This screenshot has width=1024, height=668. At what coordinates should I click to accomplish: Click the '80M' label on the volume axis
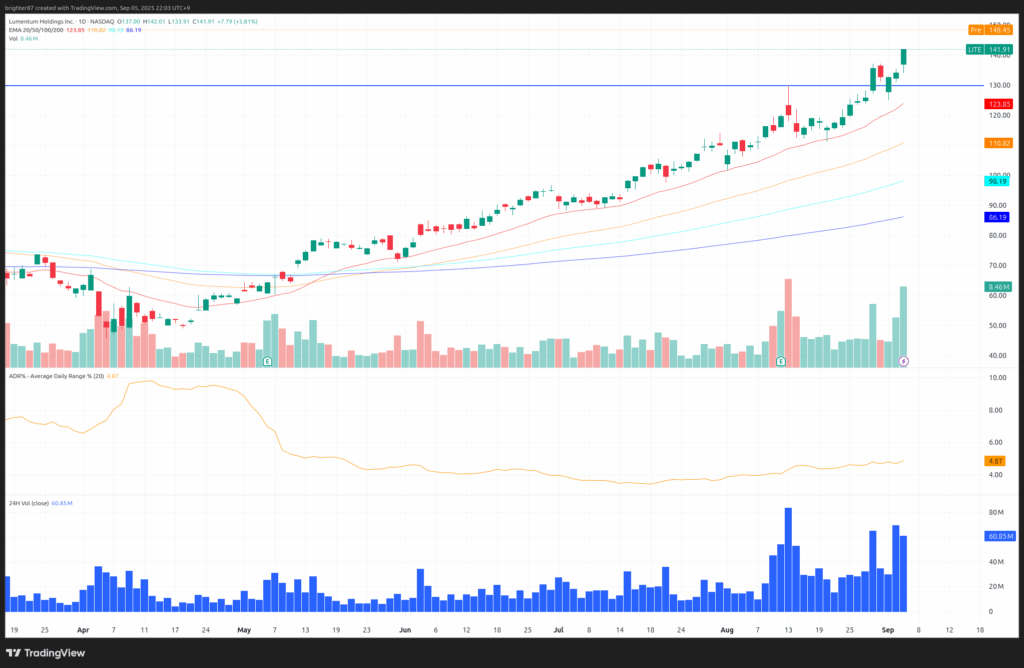pyautogui.click(x=996, y=513)
